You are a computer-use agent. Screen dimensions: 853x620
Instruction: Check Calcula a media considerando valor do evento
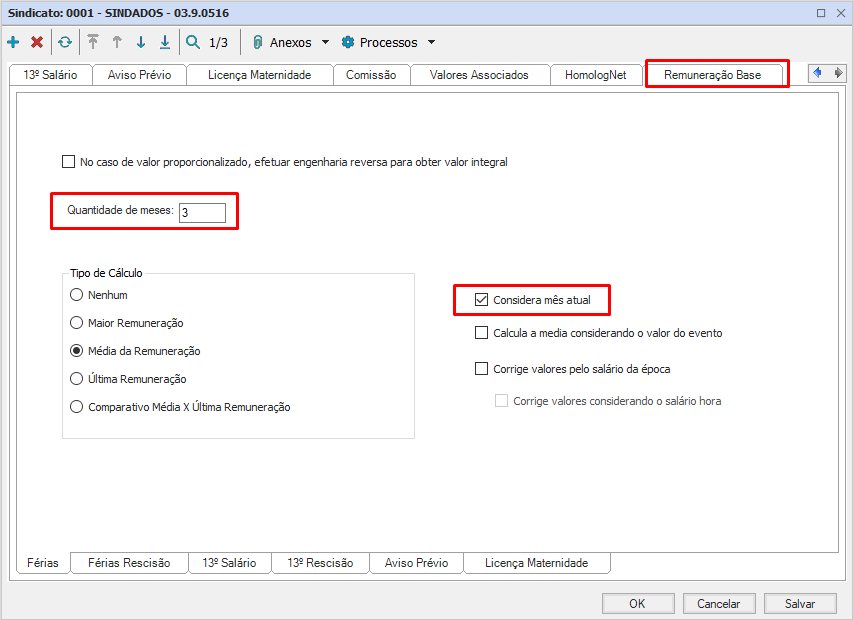481,333
